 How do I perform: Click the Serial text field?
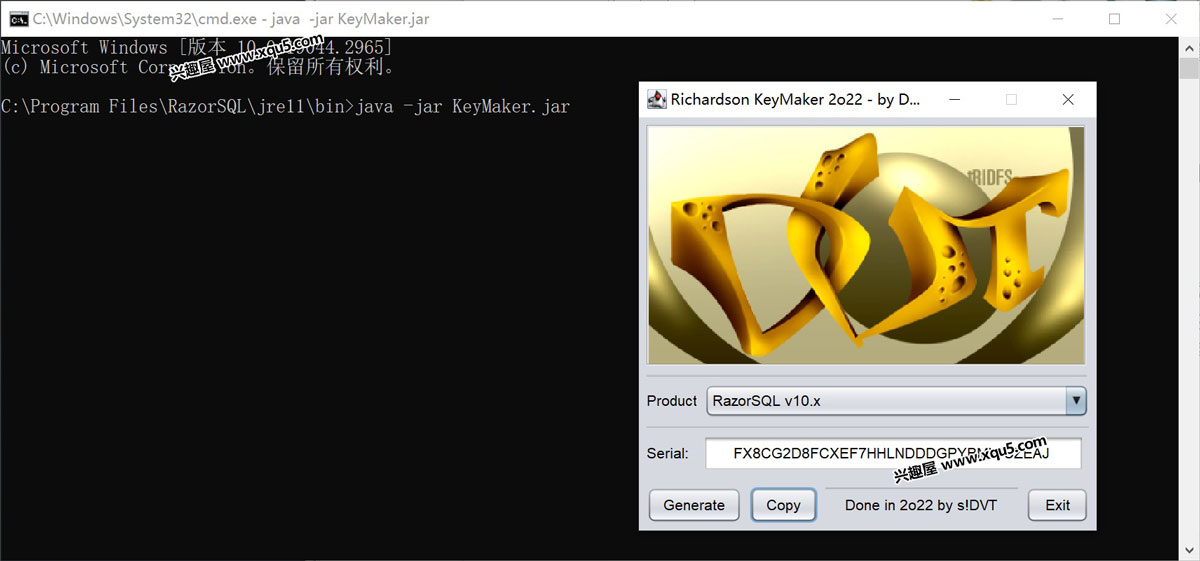893,453
